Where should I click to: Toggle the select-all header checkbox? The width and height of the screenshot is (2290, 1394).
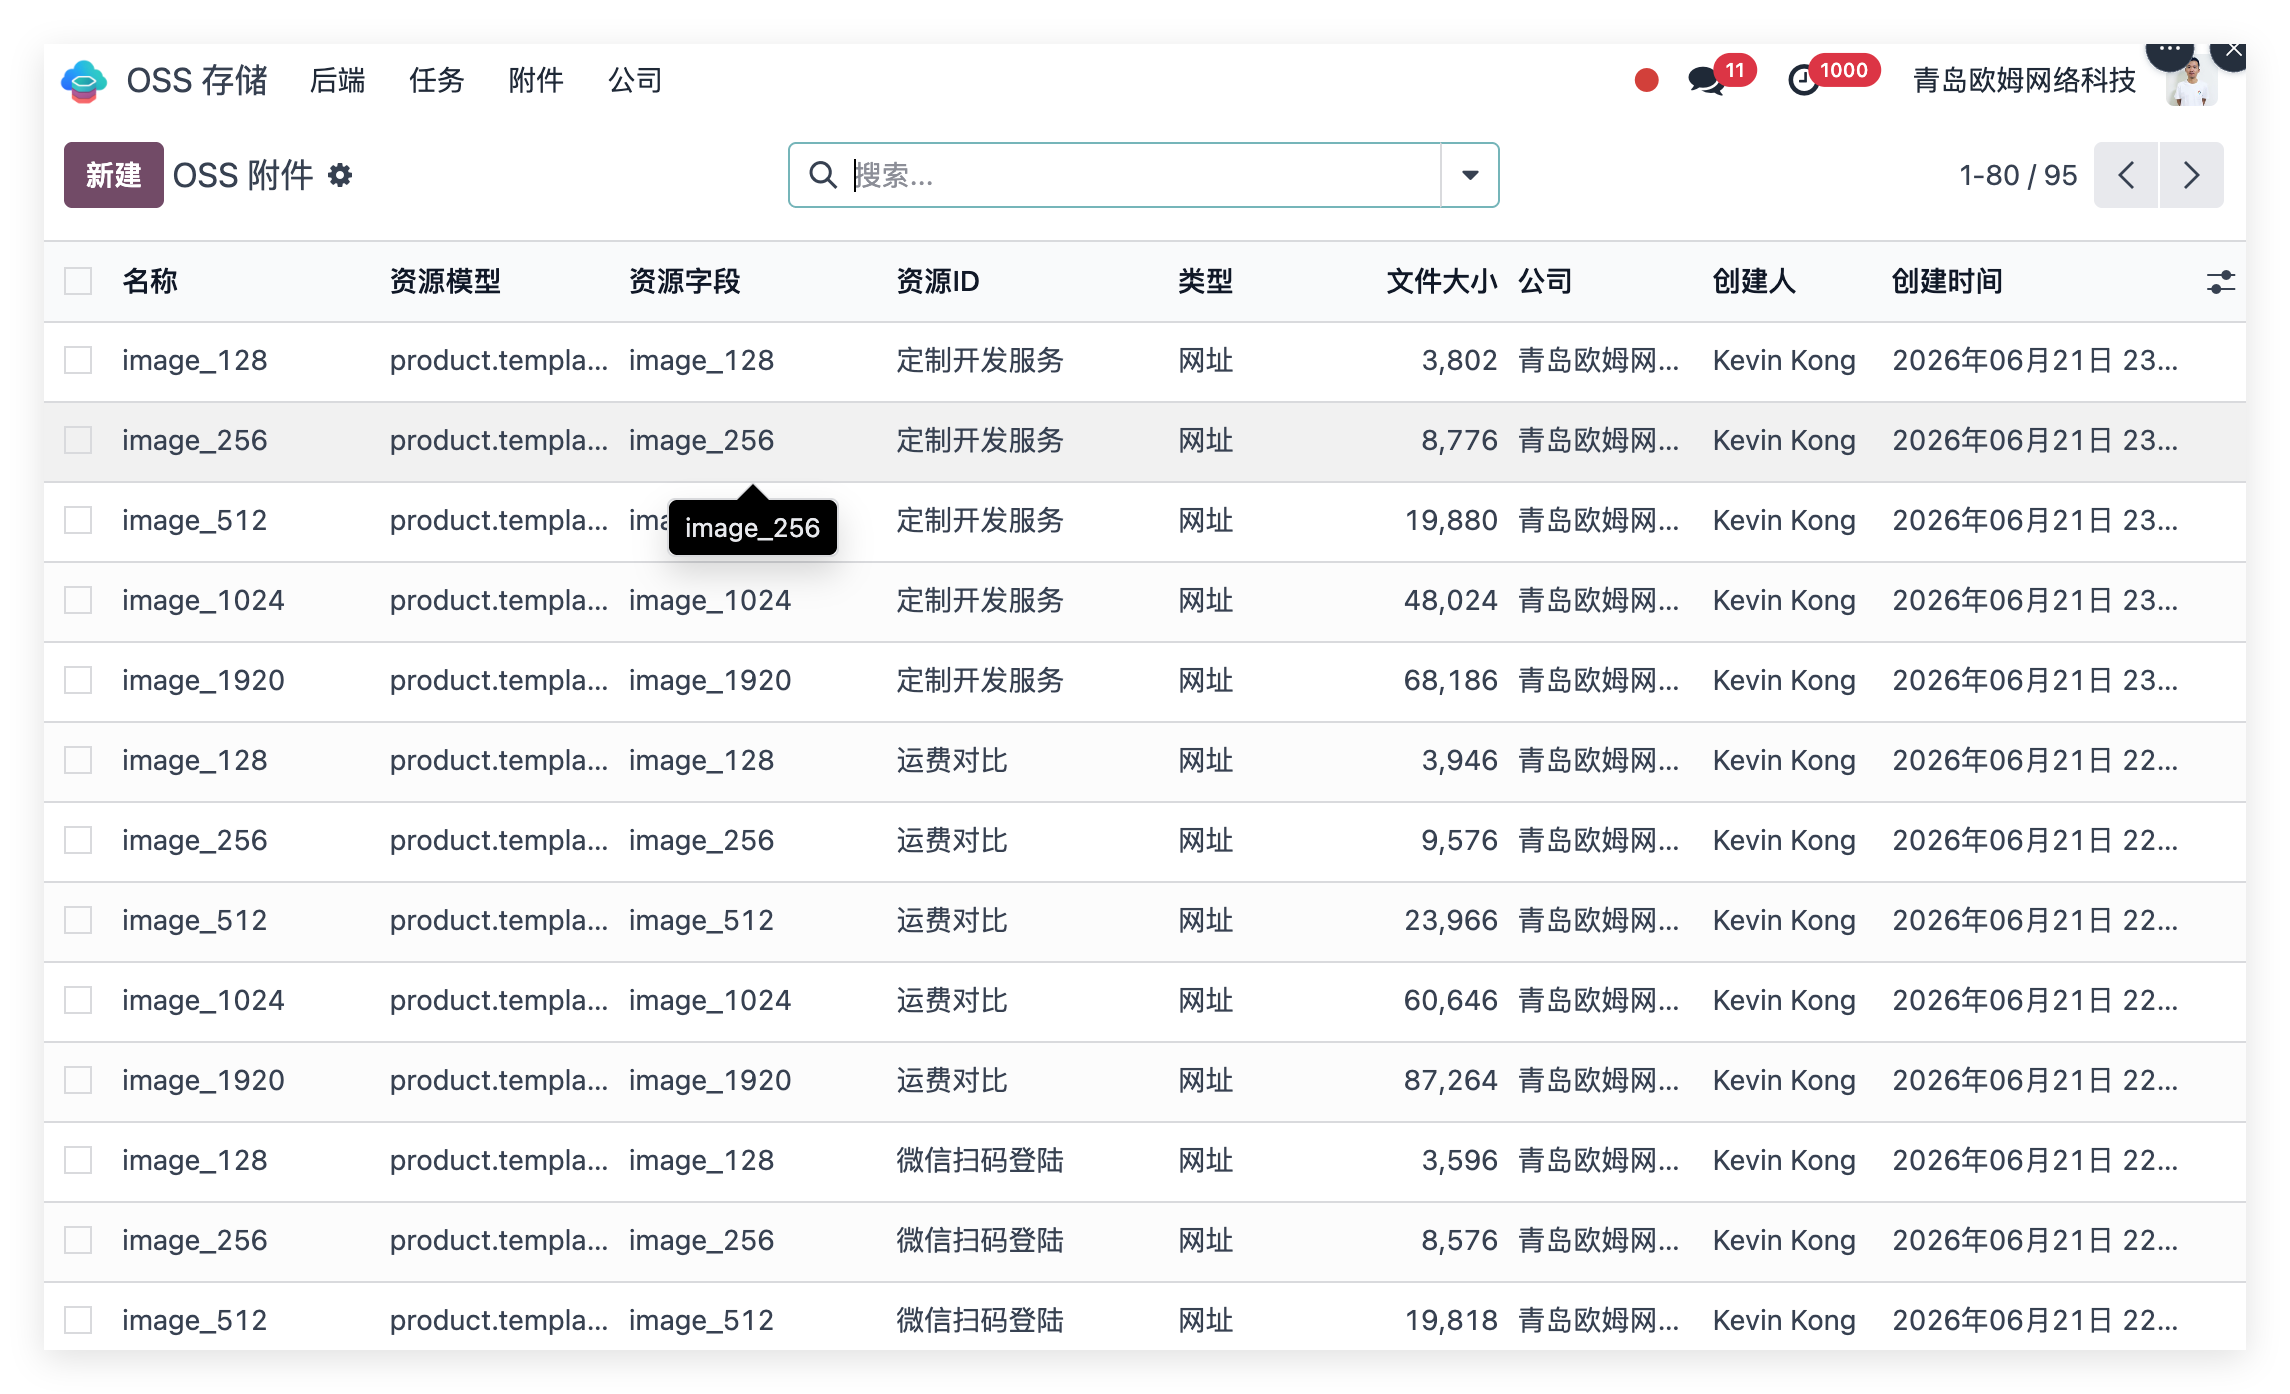pyautogui.click(x=78, y=281)
